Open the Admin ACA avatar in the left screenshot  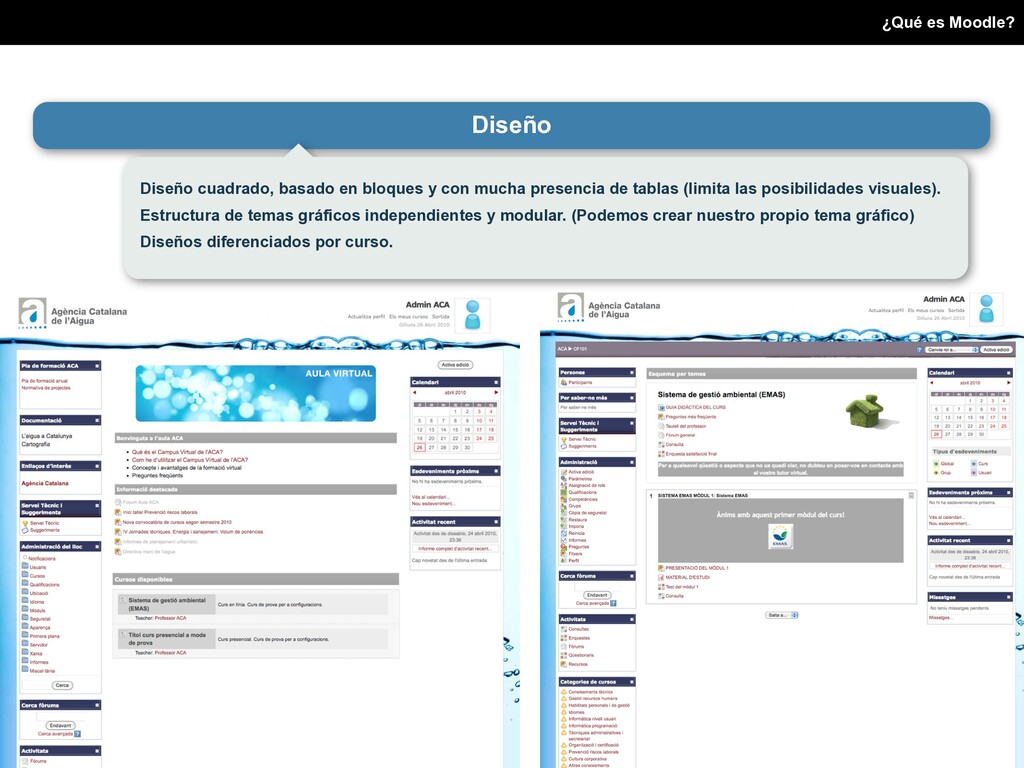472,315
